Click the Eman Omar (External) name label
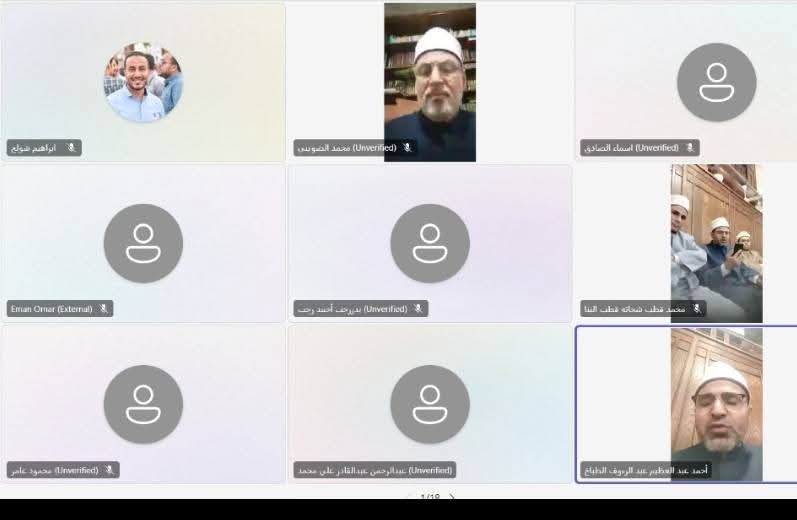This screenshot has height=520, width=797. (x=50, y=309)
